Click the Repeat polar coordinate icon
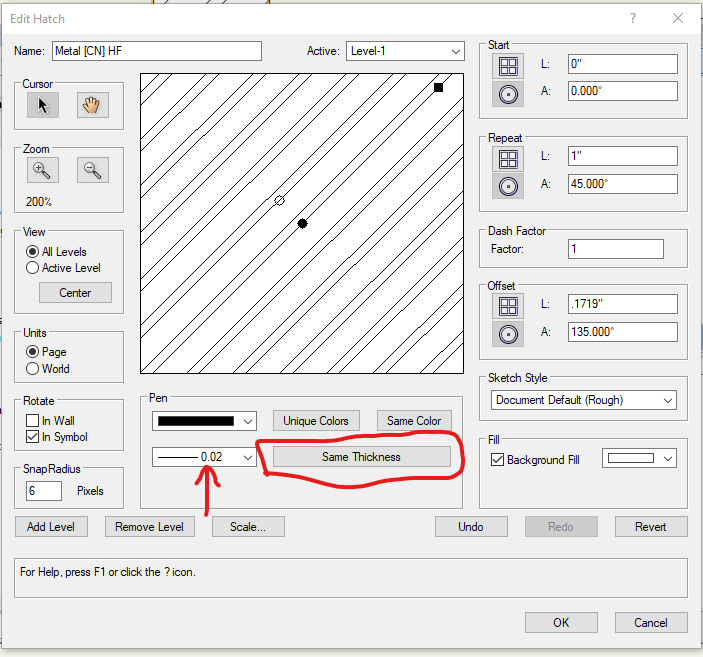Viewport: 703px width, 657px height. [x=509, y=185]
